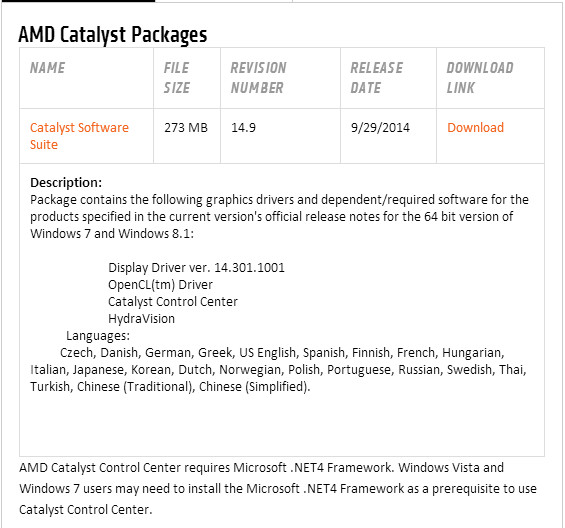Screen dimensions: 565x528
Task: Click the RELEASE DATE column header
Action: click(x=377, y=78)
